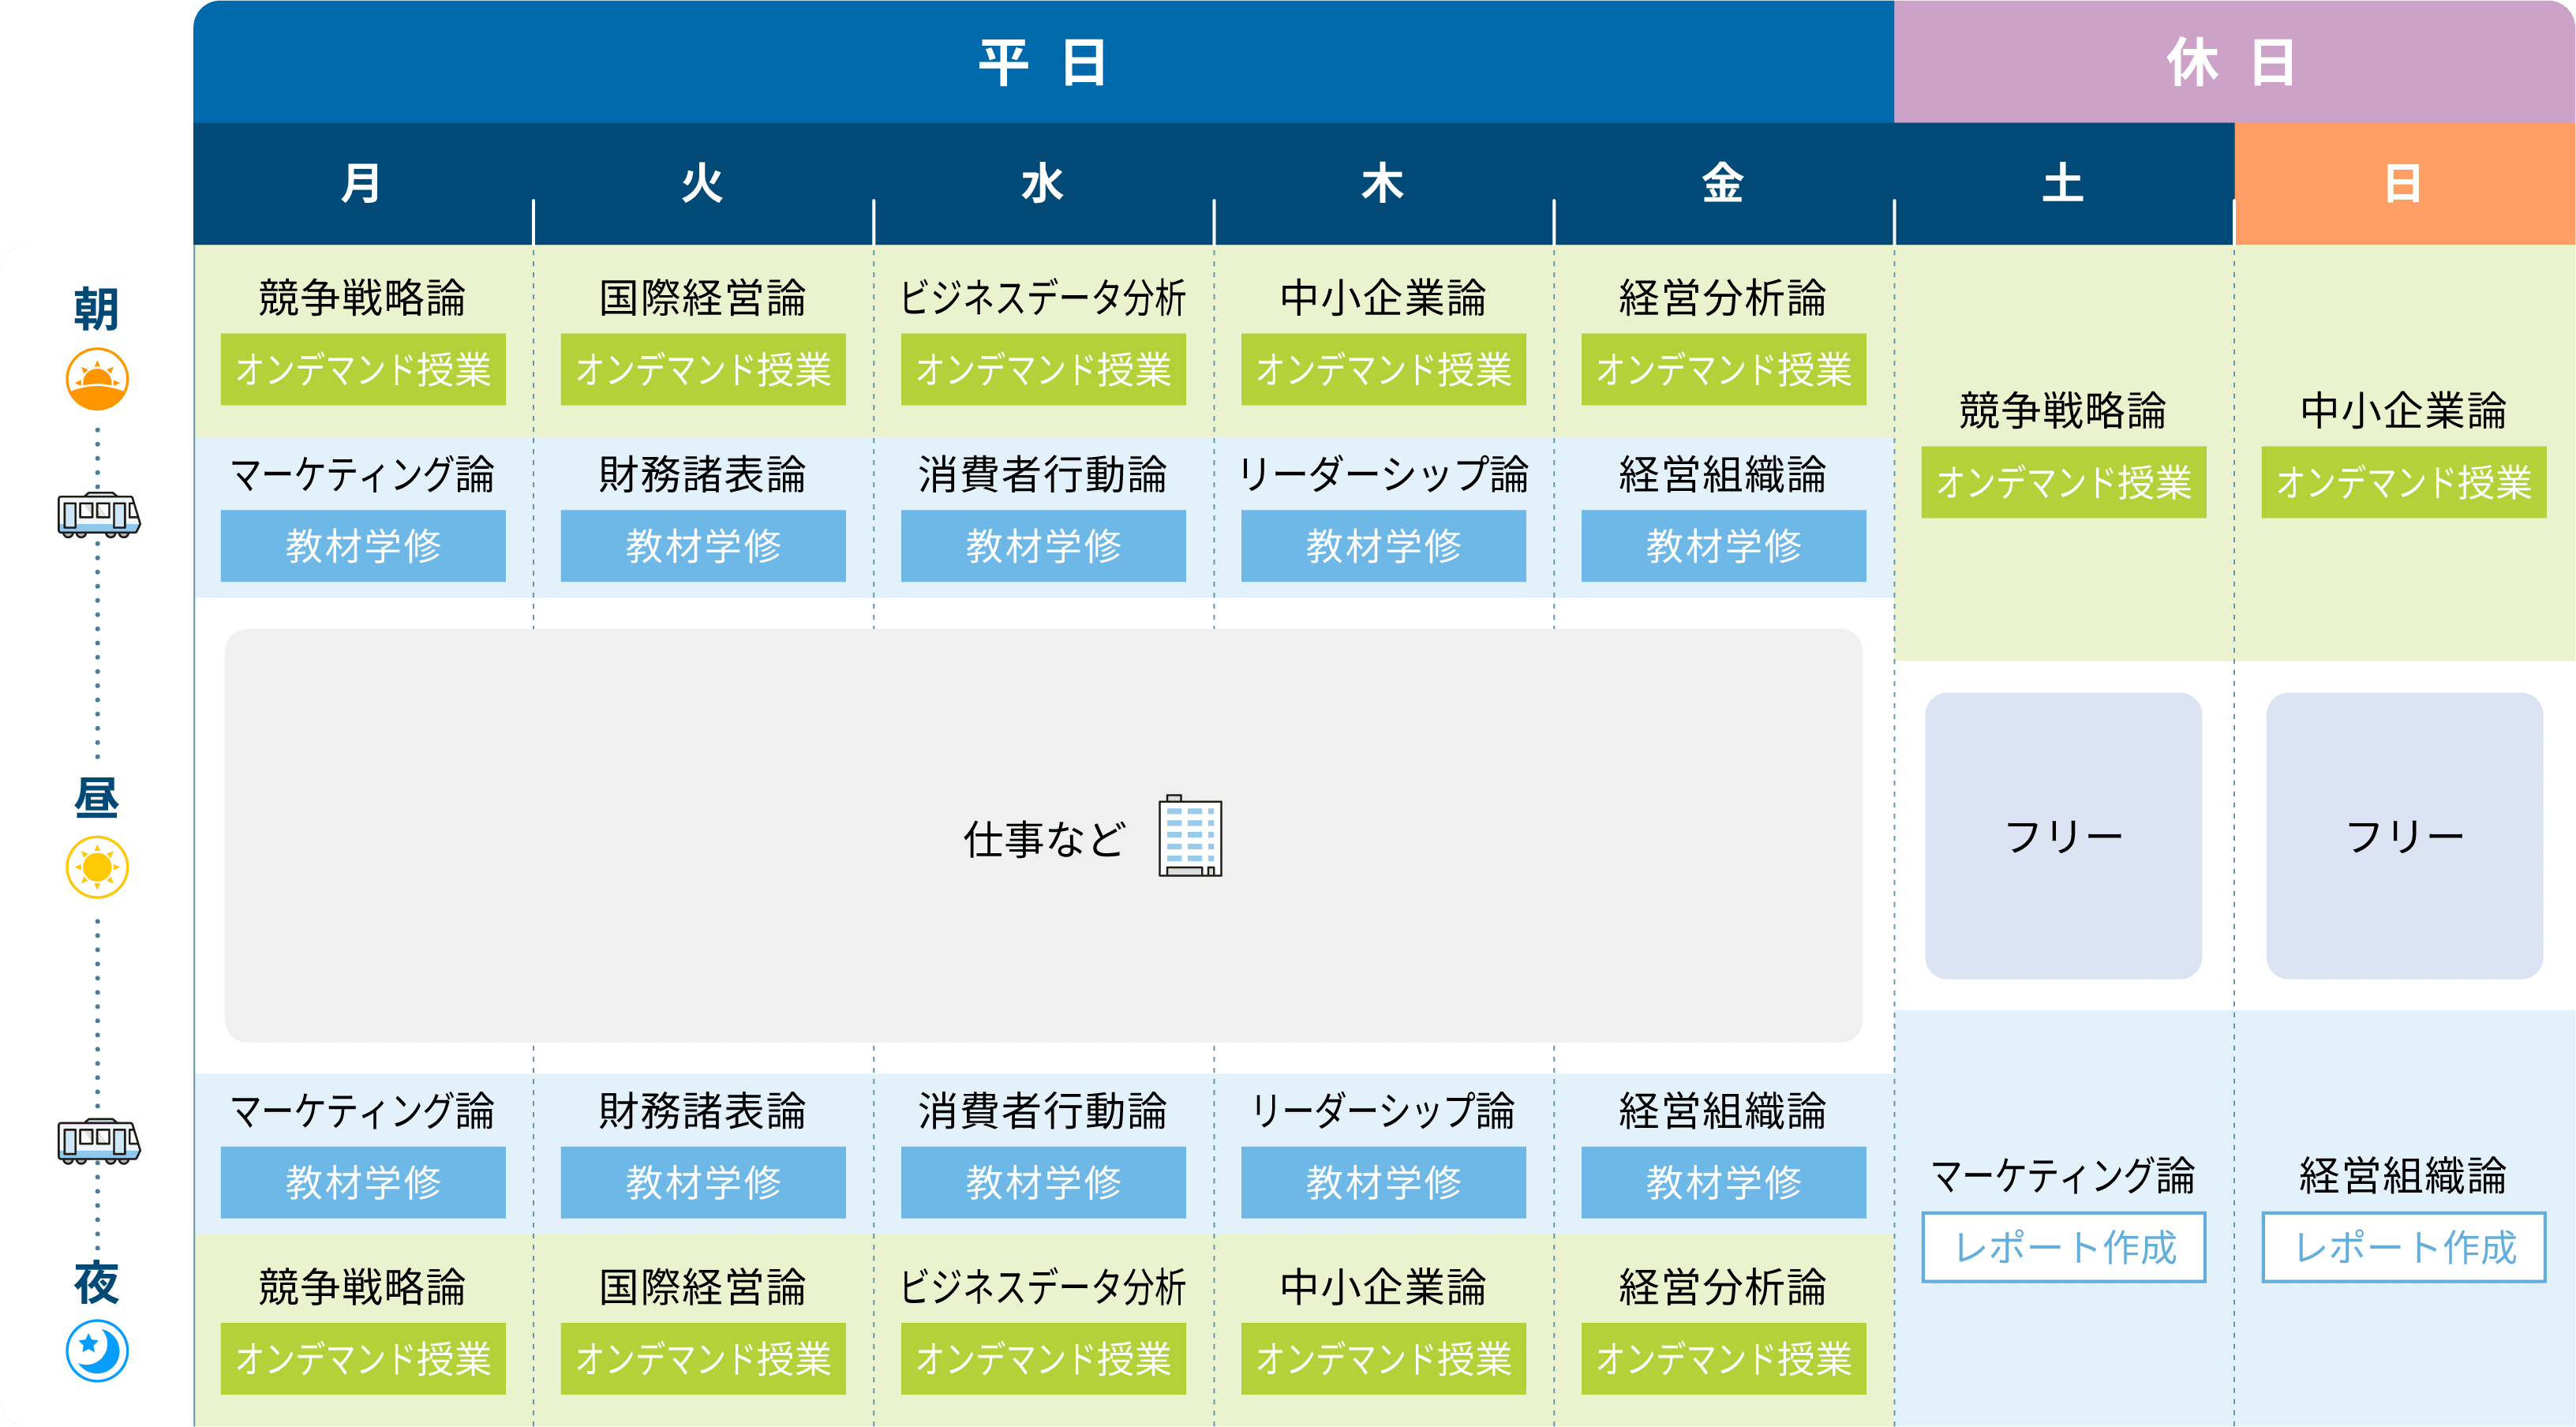Click the sunrise icon under 朝
This screenshot has height=1427, width=2576.
click(x=97, y=379)
